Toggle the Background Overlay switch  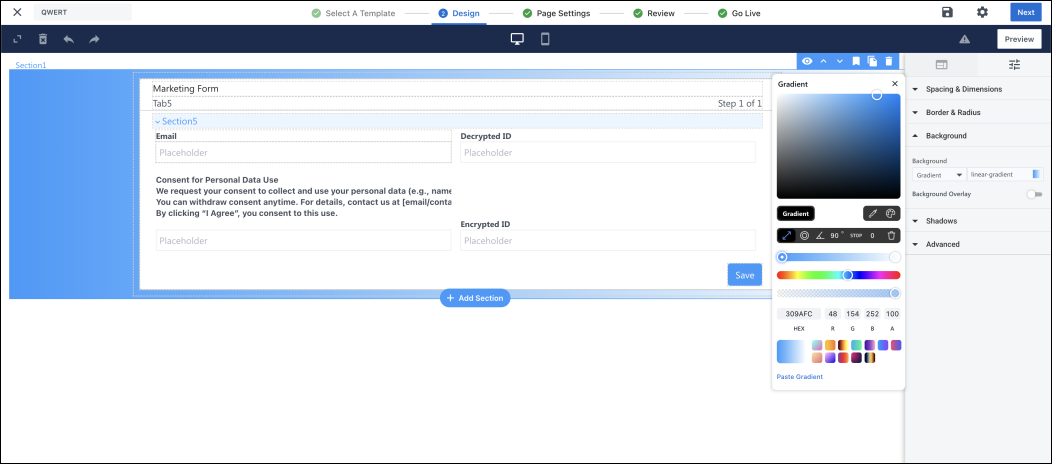click(x=1034, y=194)
